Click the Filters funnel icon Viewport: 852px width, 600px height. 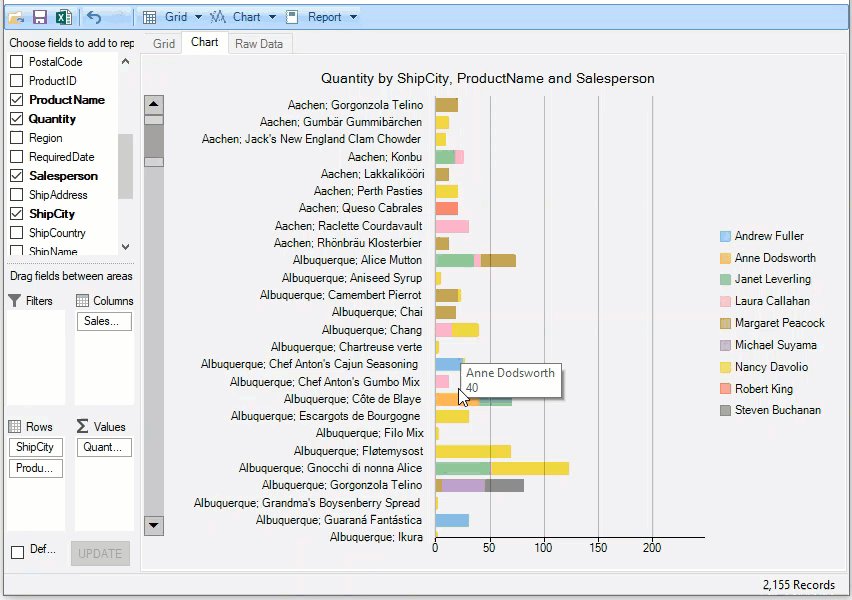[x=15, y=301]
